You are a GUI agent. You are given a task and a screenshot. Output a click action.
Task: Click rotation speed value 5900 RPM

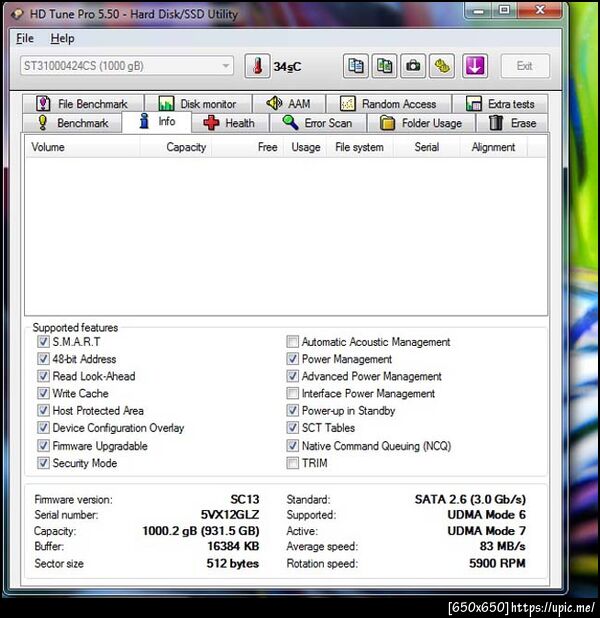click(x=497, y=563)
